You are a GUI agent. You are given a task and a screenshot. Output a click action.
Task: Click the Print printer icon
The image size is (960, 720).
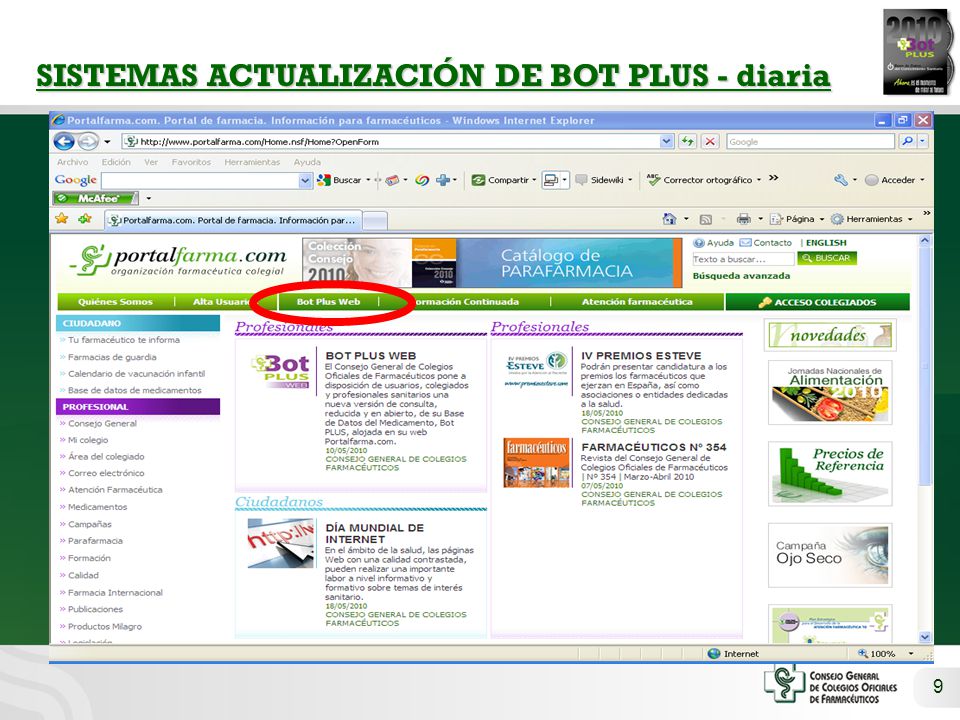tap(743, 219)
